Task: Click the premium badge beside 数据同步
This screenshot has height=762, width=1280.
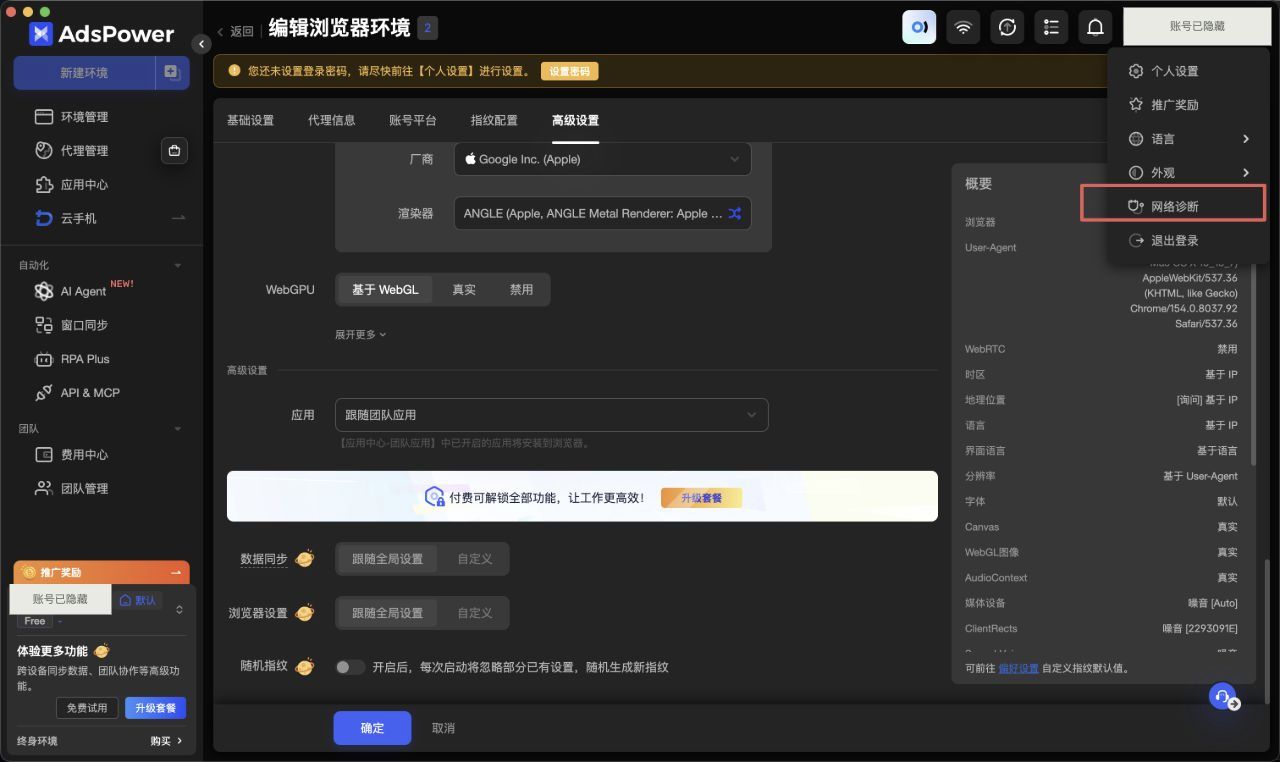Action: coord(305,559)
